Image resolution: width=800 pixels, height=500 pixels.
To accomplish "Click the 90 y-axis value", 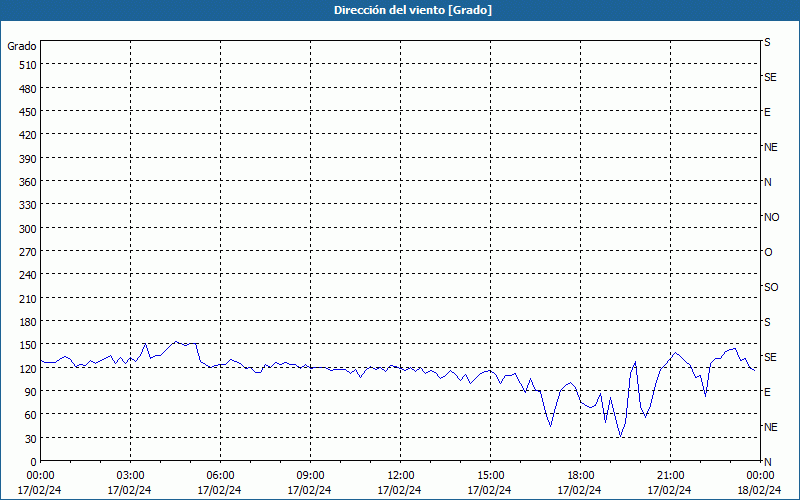I will pyautogui.click(x=31, y=392).
